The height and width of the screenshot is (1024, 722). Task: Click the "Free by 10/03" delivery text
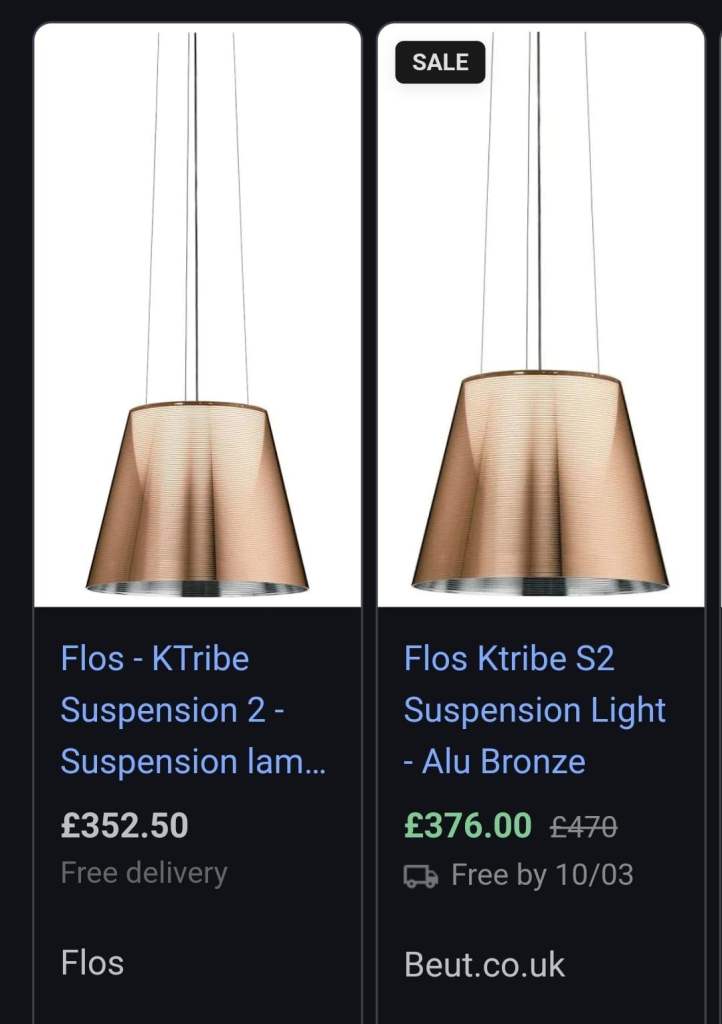(x=542, y=876)
